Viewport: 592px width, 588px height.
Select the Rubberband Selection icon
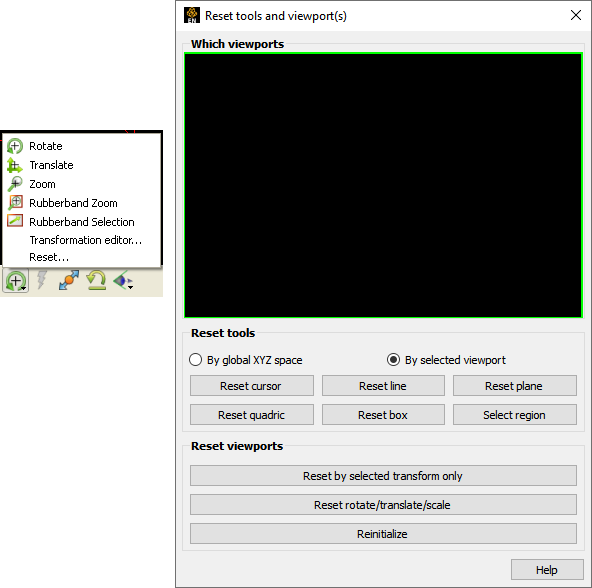15,221
